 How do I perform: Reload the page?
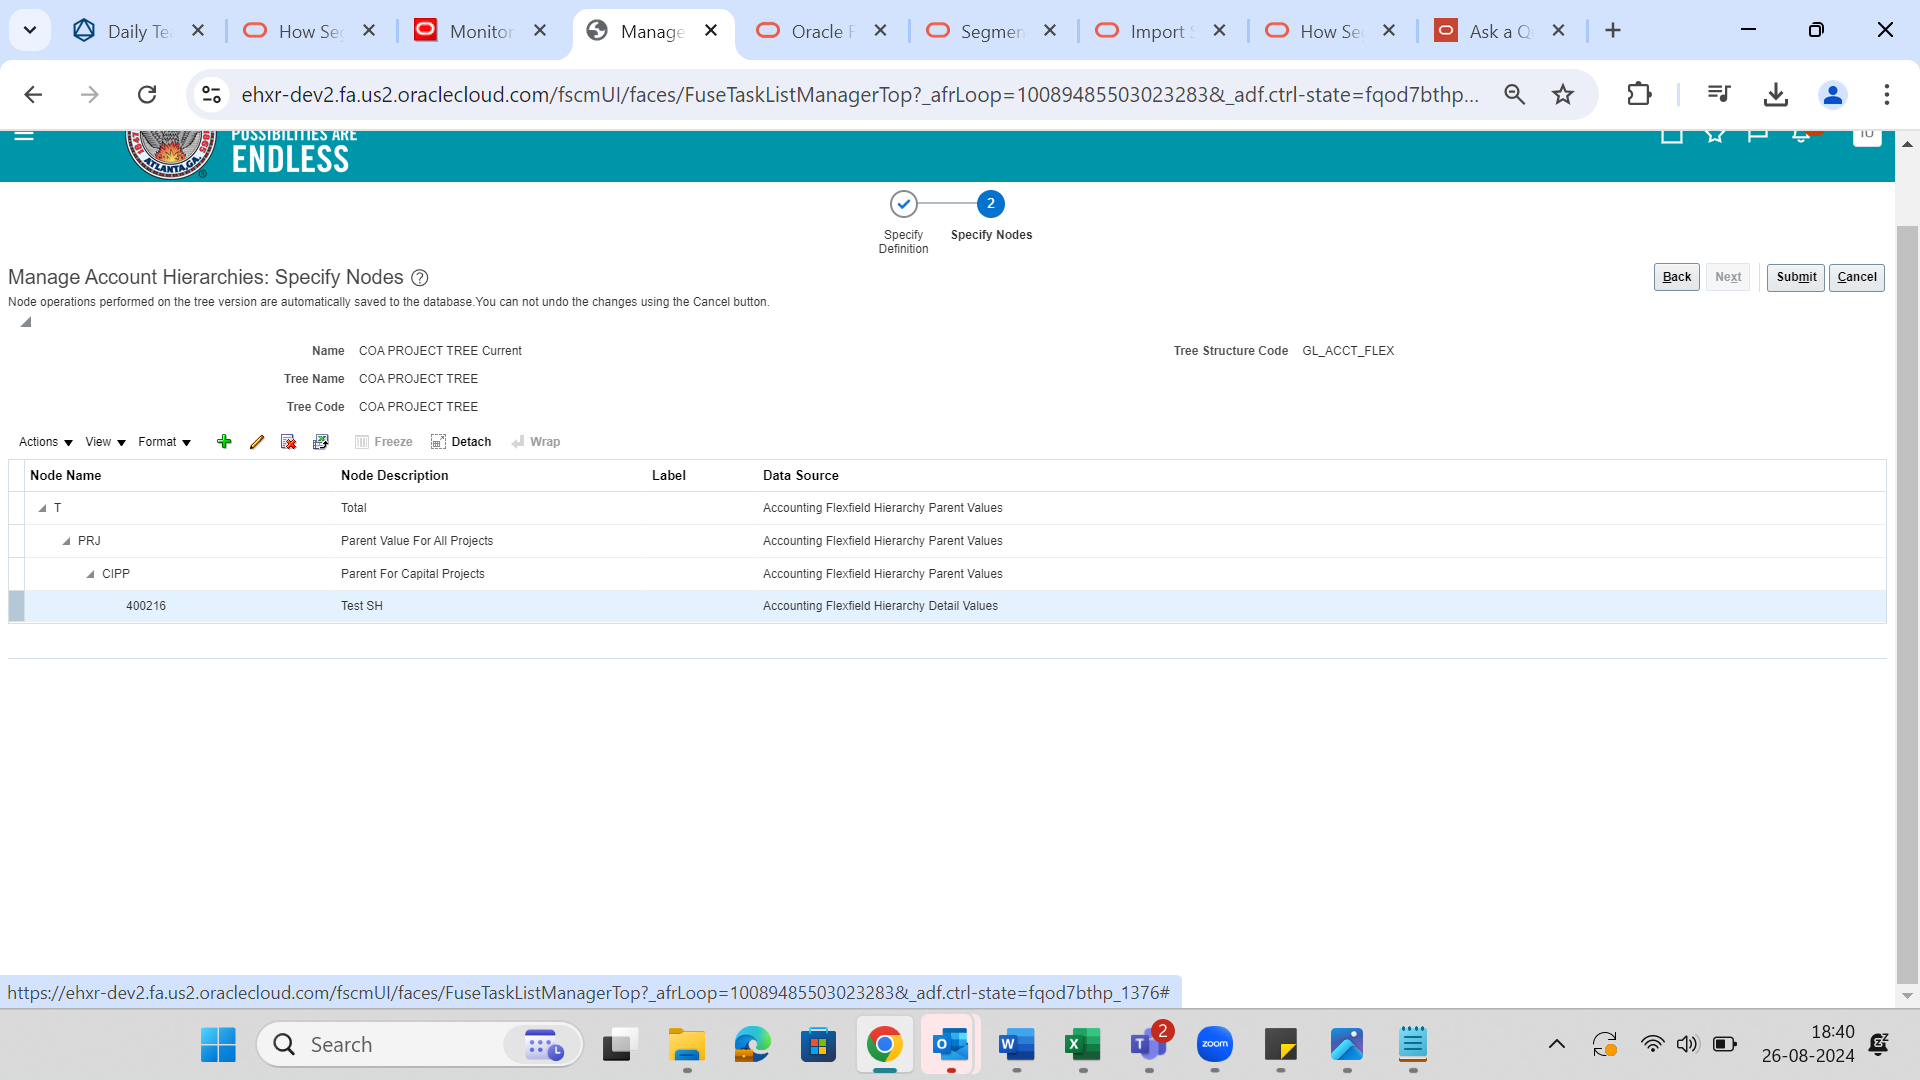[147, 95]
